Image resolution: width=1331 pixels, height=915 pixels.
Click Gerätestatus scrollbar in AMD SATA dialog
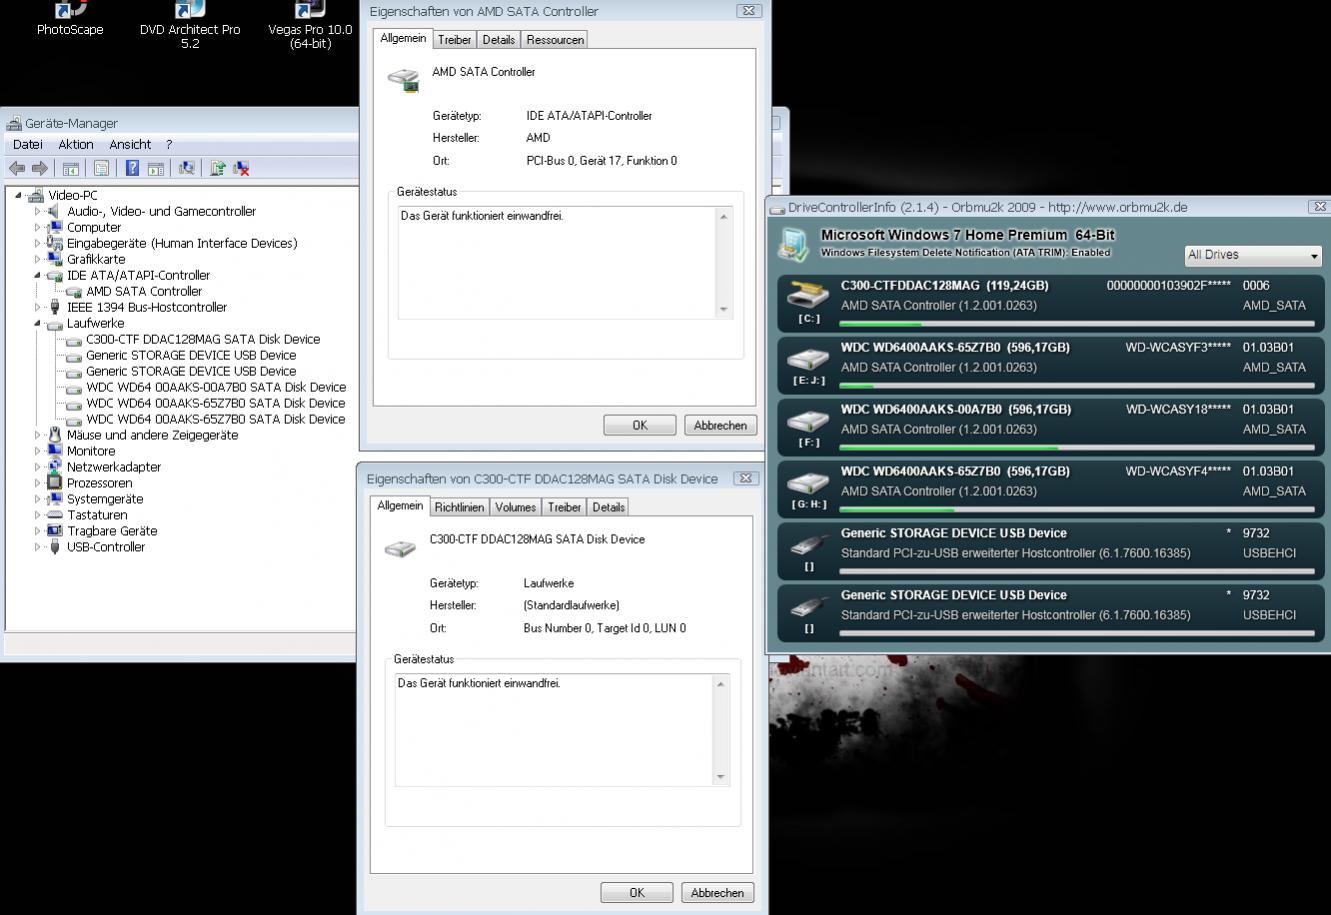point(724,263)
